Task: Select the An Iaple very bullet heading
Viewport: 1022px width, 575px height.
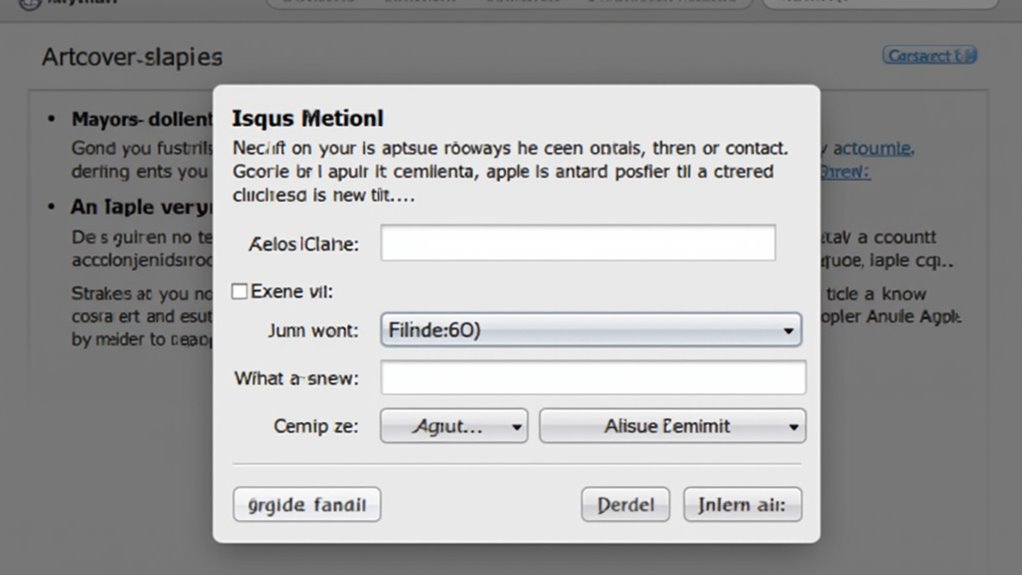Action: coord(141,207)
